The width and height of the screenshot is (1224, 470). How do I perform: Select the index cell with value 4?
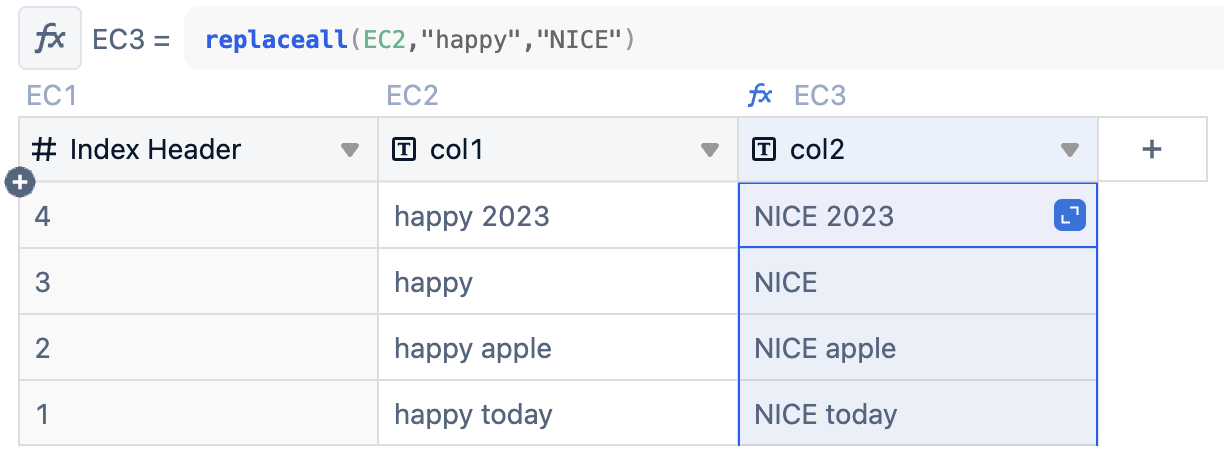coord(198,216)
